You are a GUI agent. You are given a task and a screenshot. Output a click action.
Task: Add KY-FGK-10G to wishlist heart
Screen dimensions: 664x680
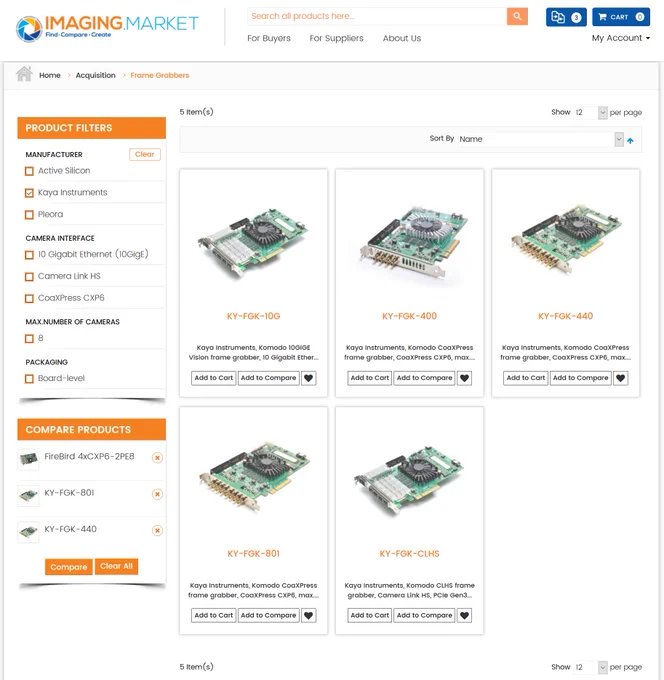[x=308, y=378]
